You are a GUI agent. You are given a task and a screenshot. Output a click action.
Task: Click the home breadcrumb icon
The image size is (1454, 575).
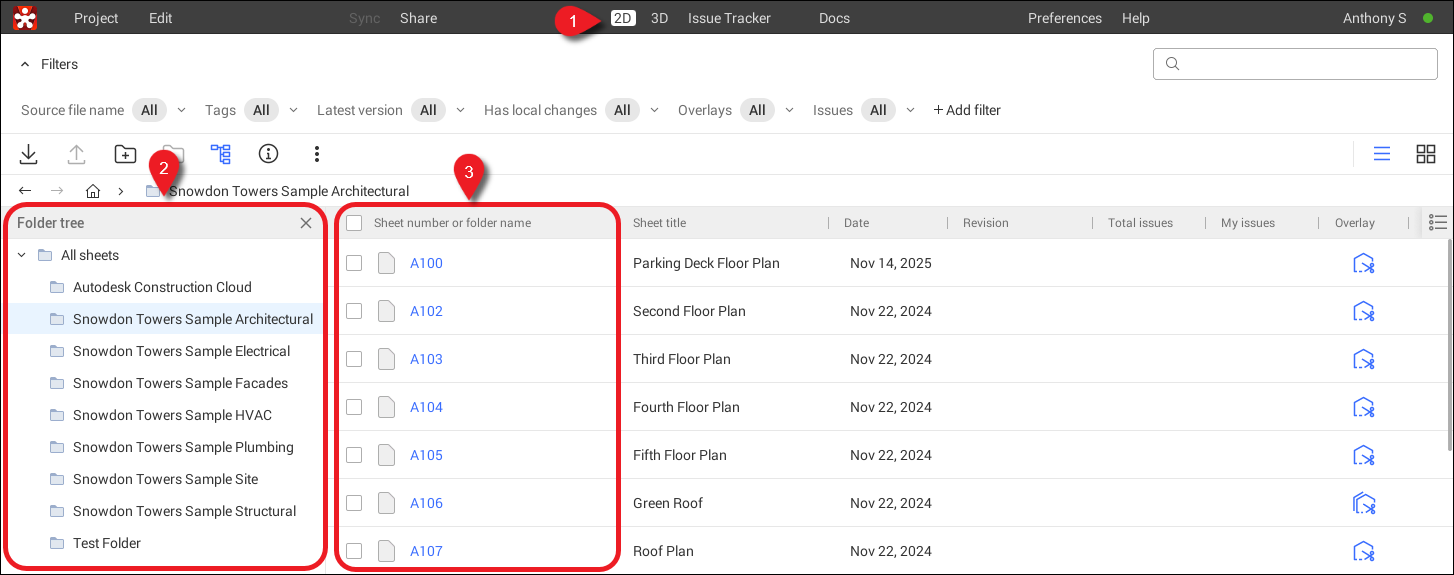(93, 191)
